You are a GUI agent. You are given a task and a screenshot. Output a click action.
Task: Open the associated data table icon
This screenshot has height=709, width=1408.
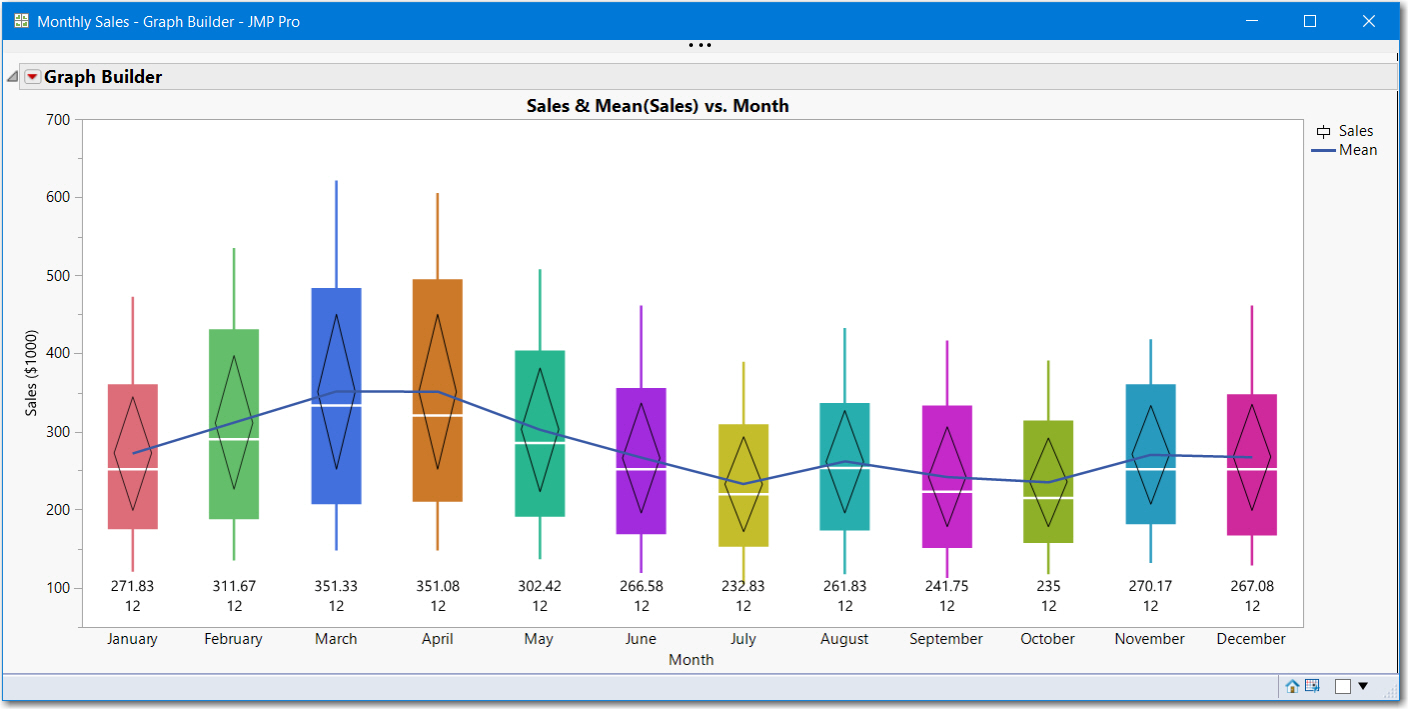(x=1312, y=686)
